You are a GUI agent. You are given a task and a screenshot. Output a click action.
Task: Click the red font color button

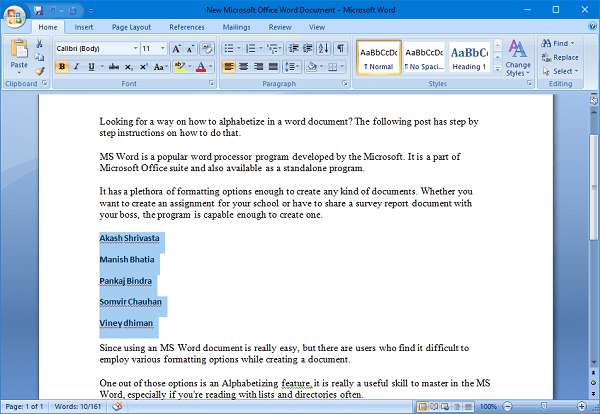pyautogui.click(x=201, y=67)
